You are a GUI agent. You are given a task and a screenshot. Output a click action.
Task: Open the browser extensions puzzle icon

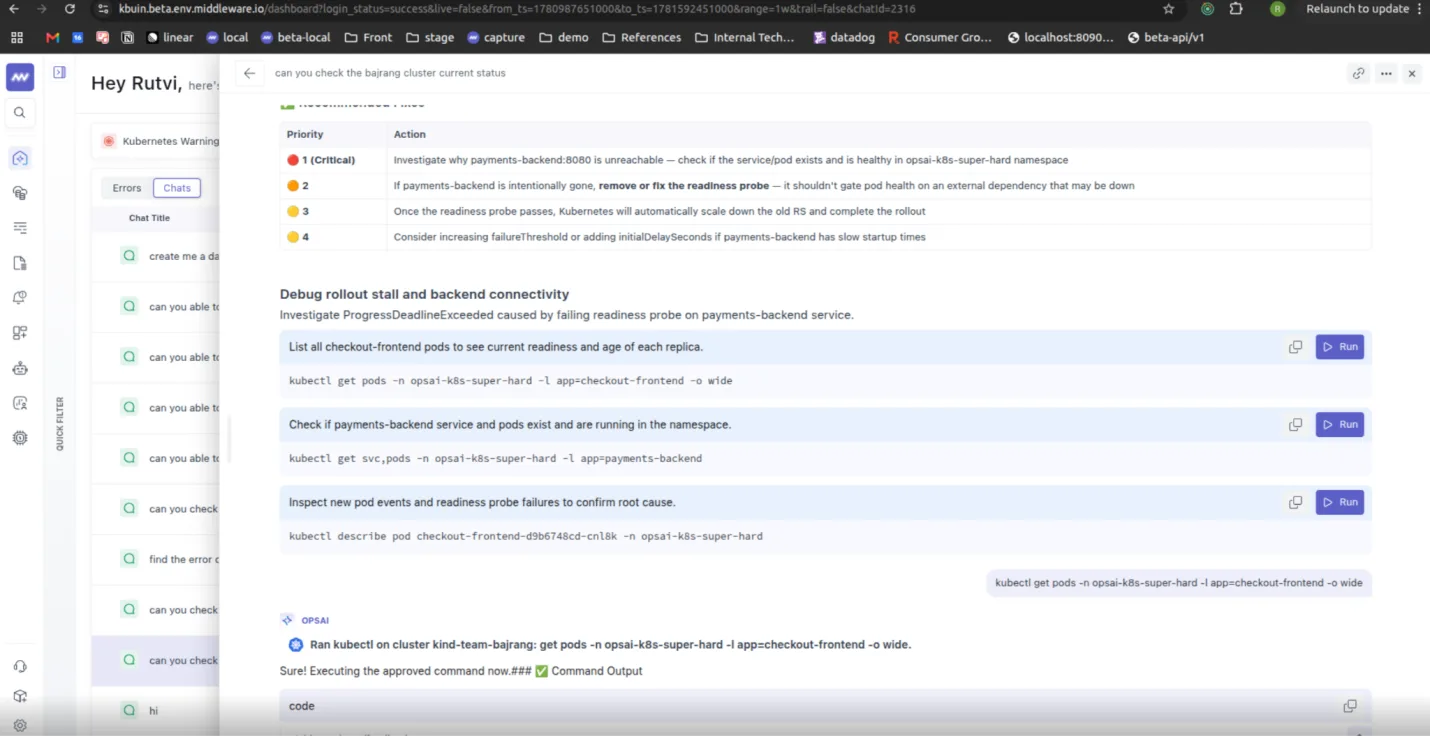pyautogui.click(x=1236, y=9)
